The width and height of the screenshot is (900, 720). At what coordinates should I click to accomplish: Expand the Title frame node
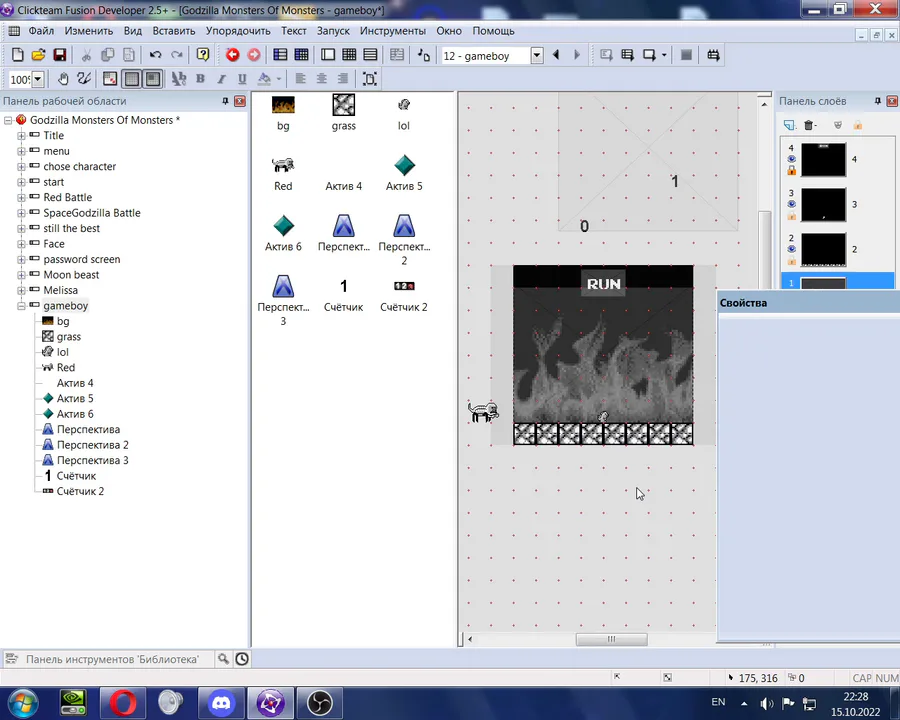click(21, 136)
